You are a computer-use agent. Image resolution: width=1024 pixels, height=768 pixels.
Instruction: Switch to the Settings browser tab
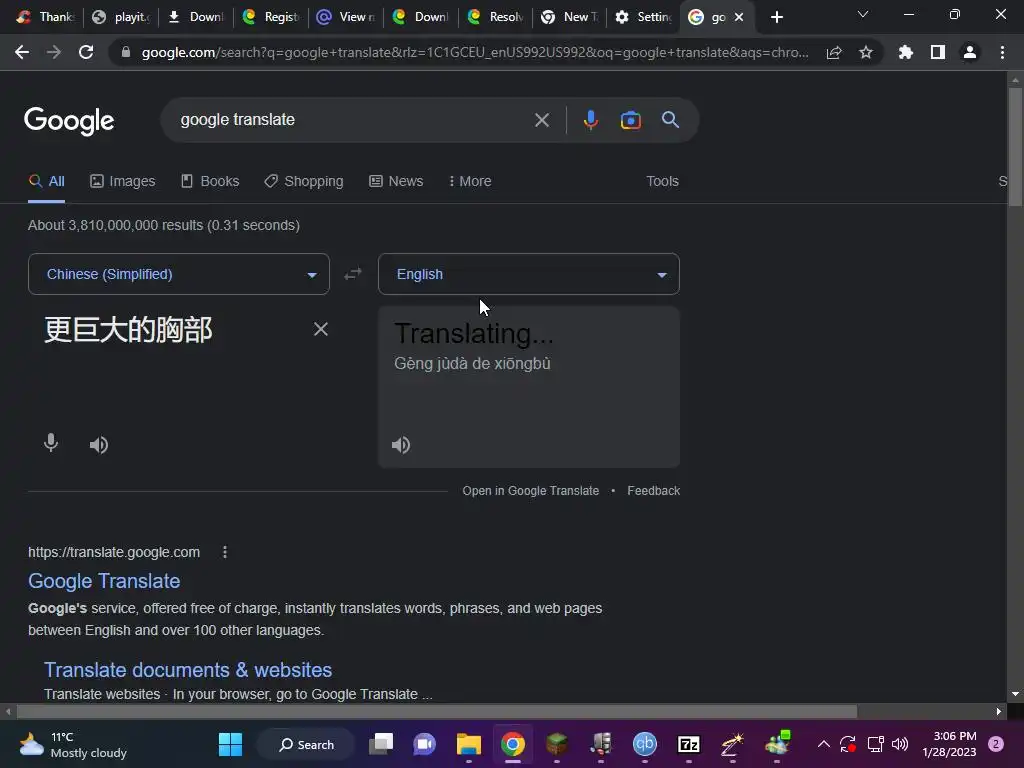pos(643,17)
